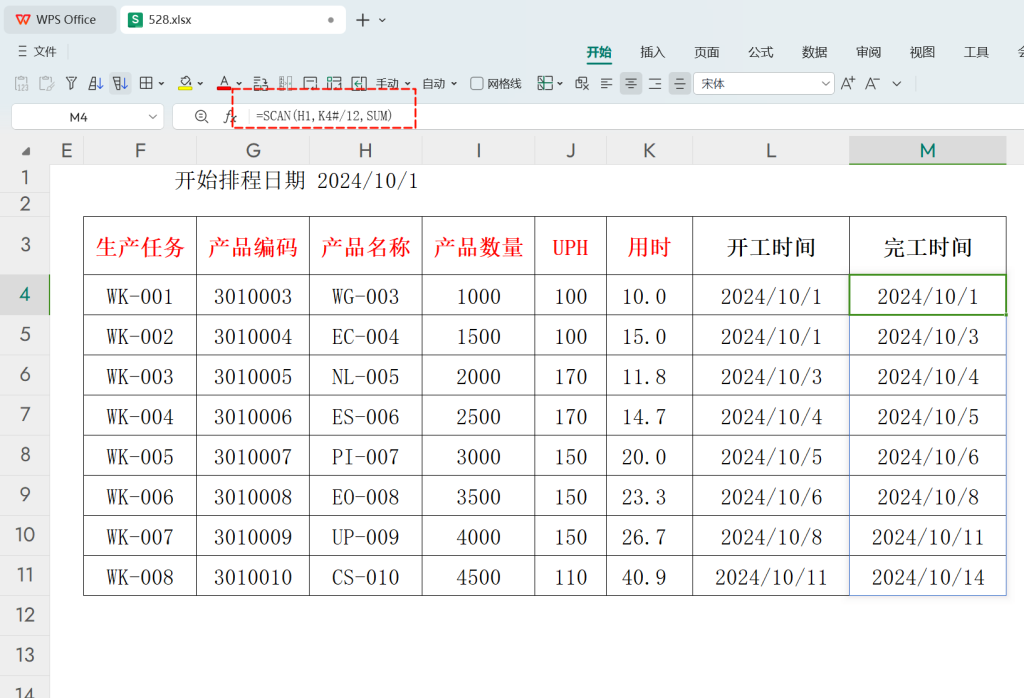Screen dimensions: 1024x698
Task: Click the center alignment icon
Action: (631, 84)
